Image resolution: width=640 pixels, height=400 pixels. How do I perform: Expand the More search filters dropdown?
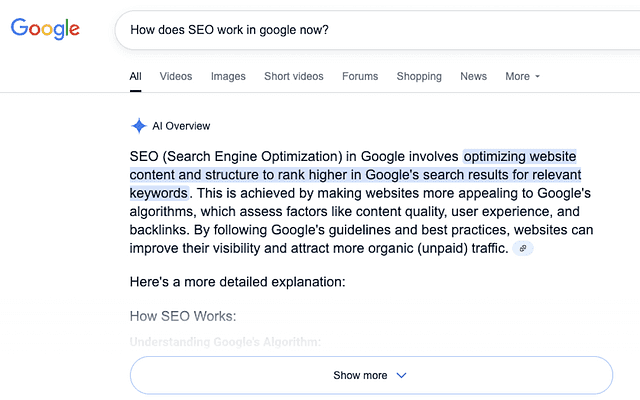coord(522,76)
